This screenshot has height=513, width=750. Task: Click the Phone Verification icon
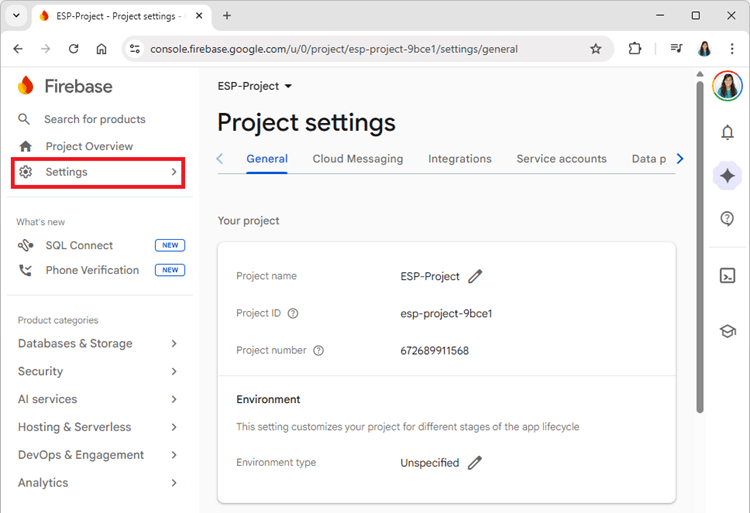coord(25,270)
